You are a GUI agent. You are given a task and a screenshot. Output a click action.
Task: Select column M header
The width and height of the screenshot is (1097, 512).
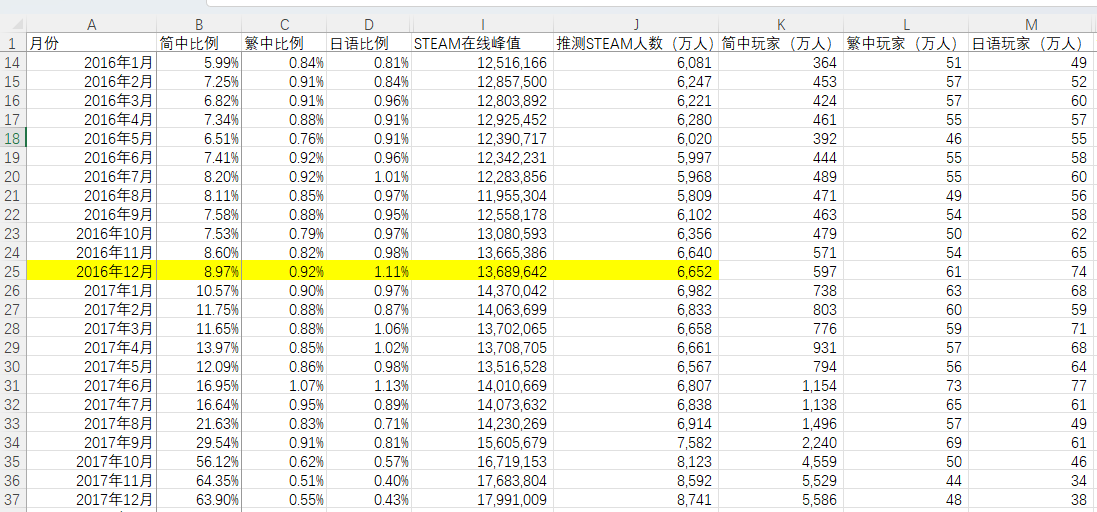click(1033, 24)
